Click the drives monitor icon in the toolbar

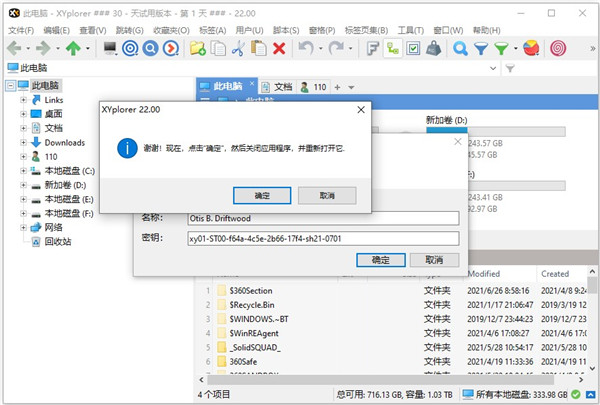pos(110,48)
